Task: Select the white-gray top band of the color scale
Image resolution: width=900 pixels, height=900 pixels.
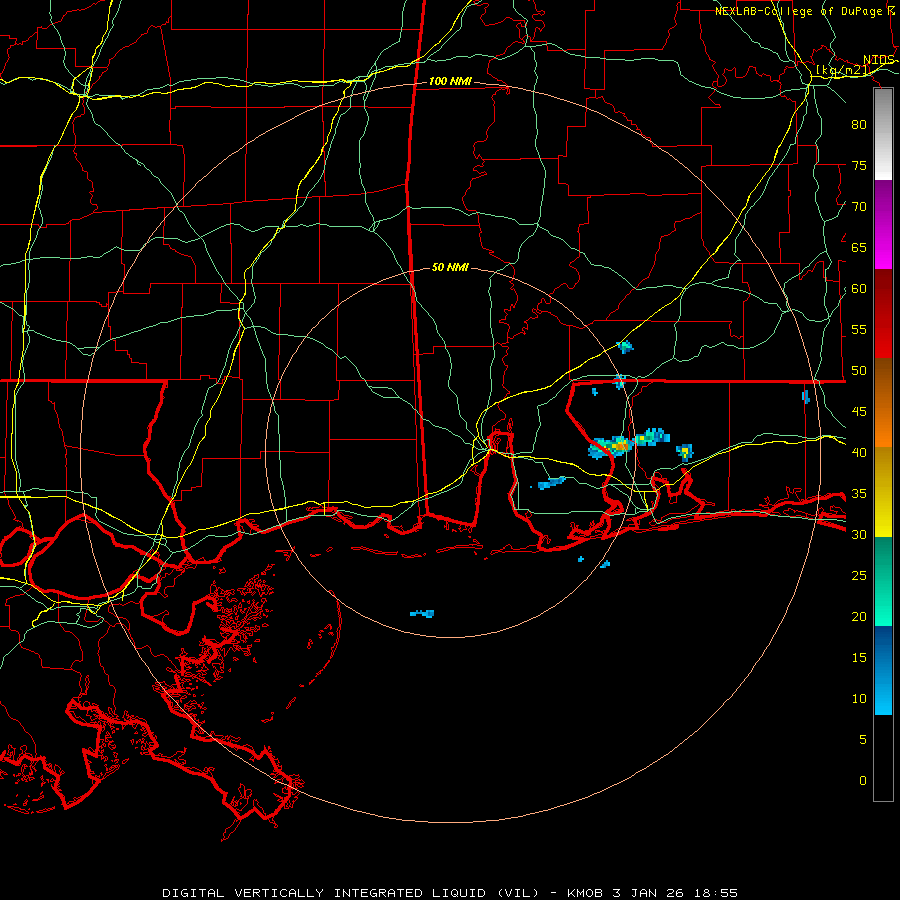Action: [883, 135]
